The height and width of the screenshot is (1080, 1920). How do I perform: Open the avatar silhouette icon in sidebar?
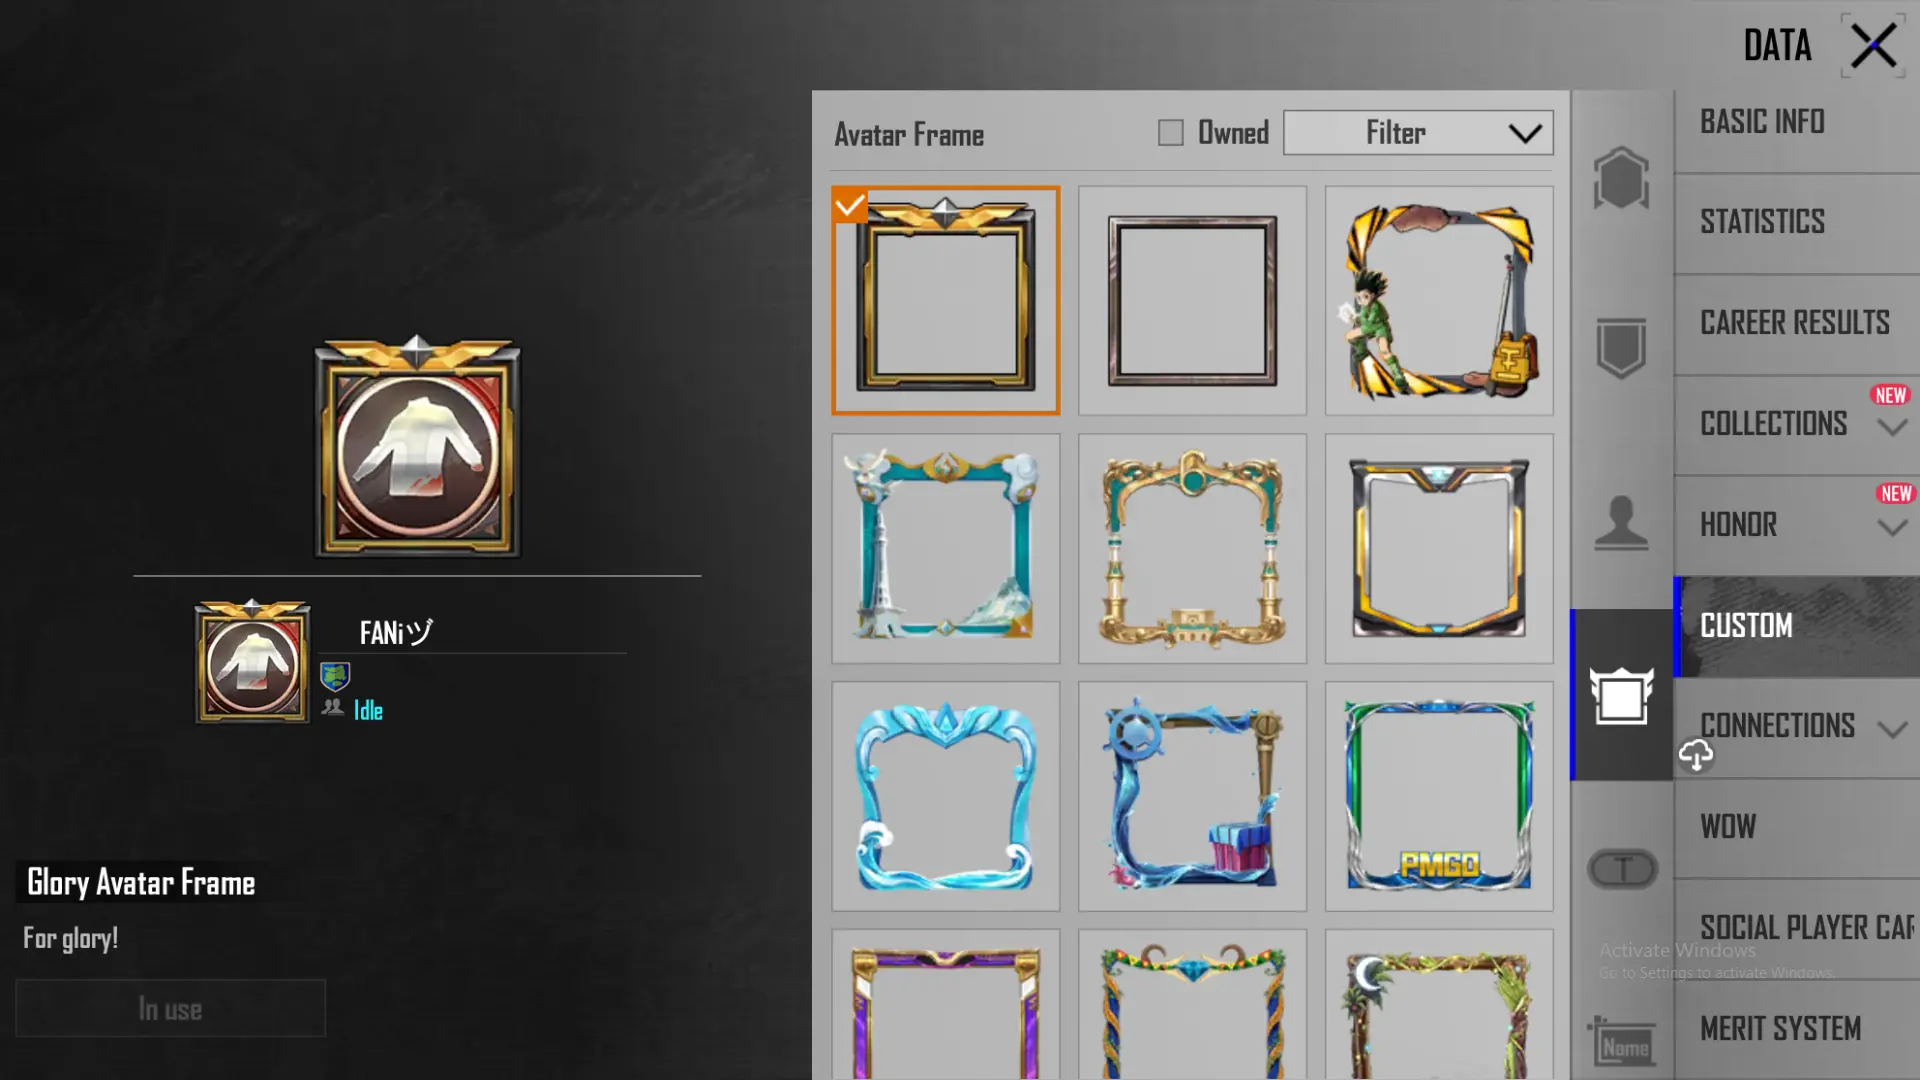click(x=1621, y=522)
